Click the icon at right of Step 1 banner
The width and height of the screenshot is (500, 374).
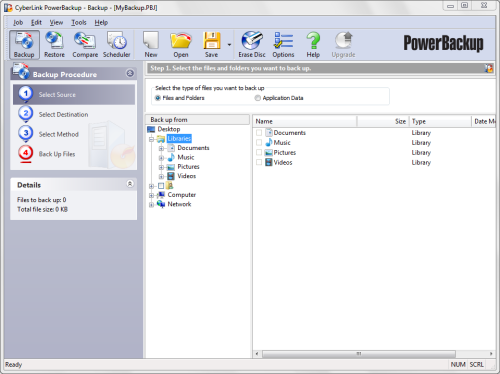point(489,68)
